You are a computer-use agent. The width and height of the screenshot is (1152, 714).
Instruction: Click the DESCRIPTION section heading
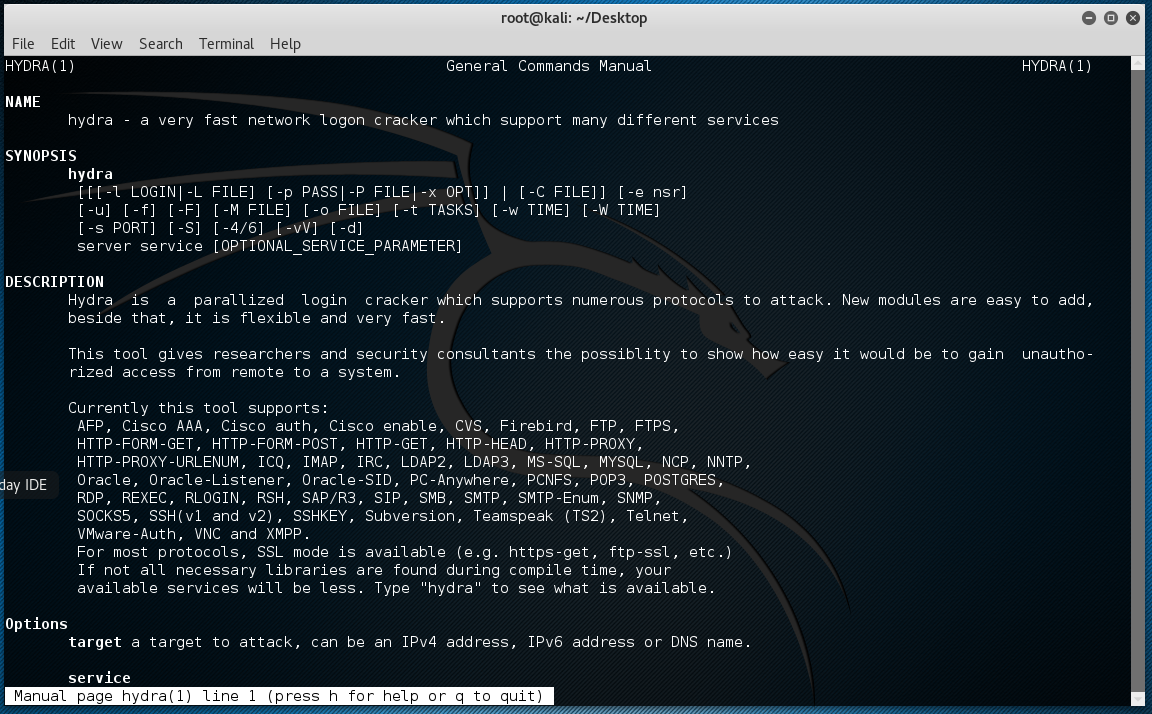pos(54,282)
